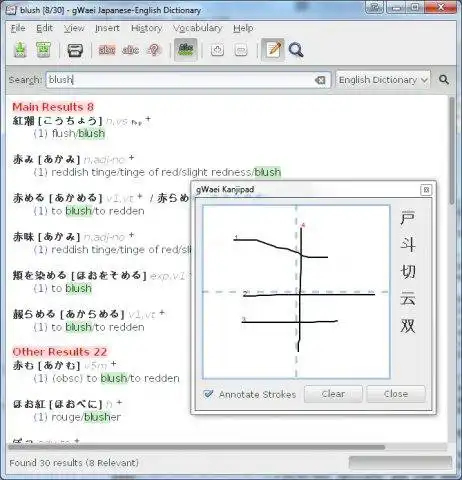Click the vertical scrollbar of results
Image resolution: width=462 pixels, height=480 pixels.
click(x=452, y=151)
